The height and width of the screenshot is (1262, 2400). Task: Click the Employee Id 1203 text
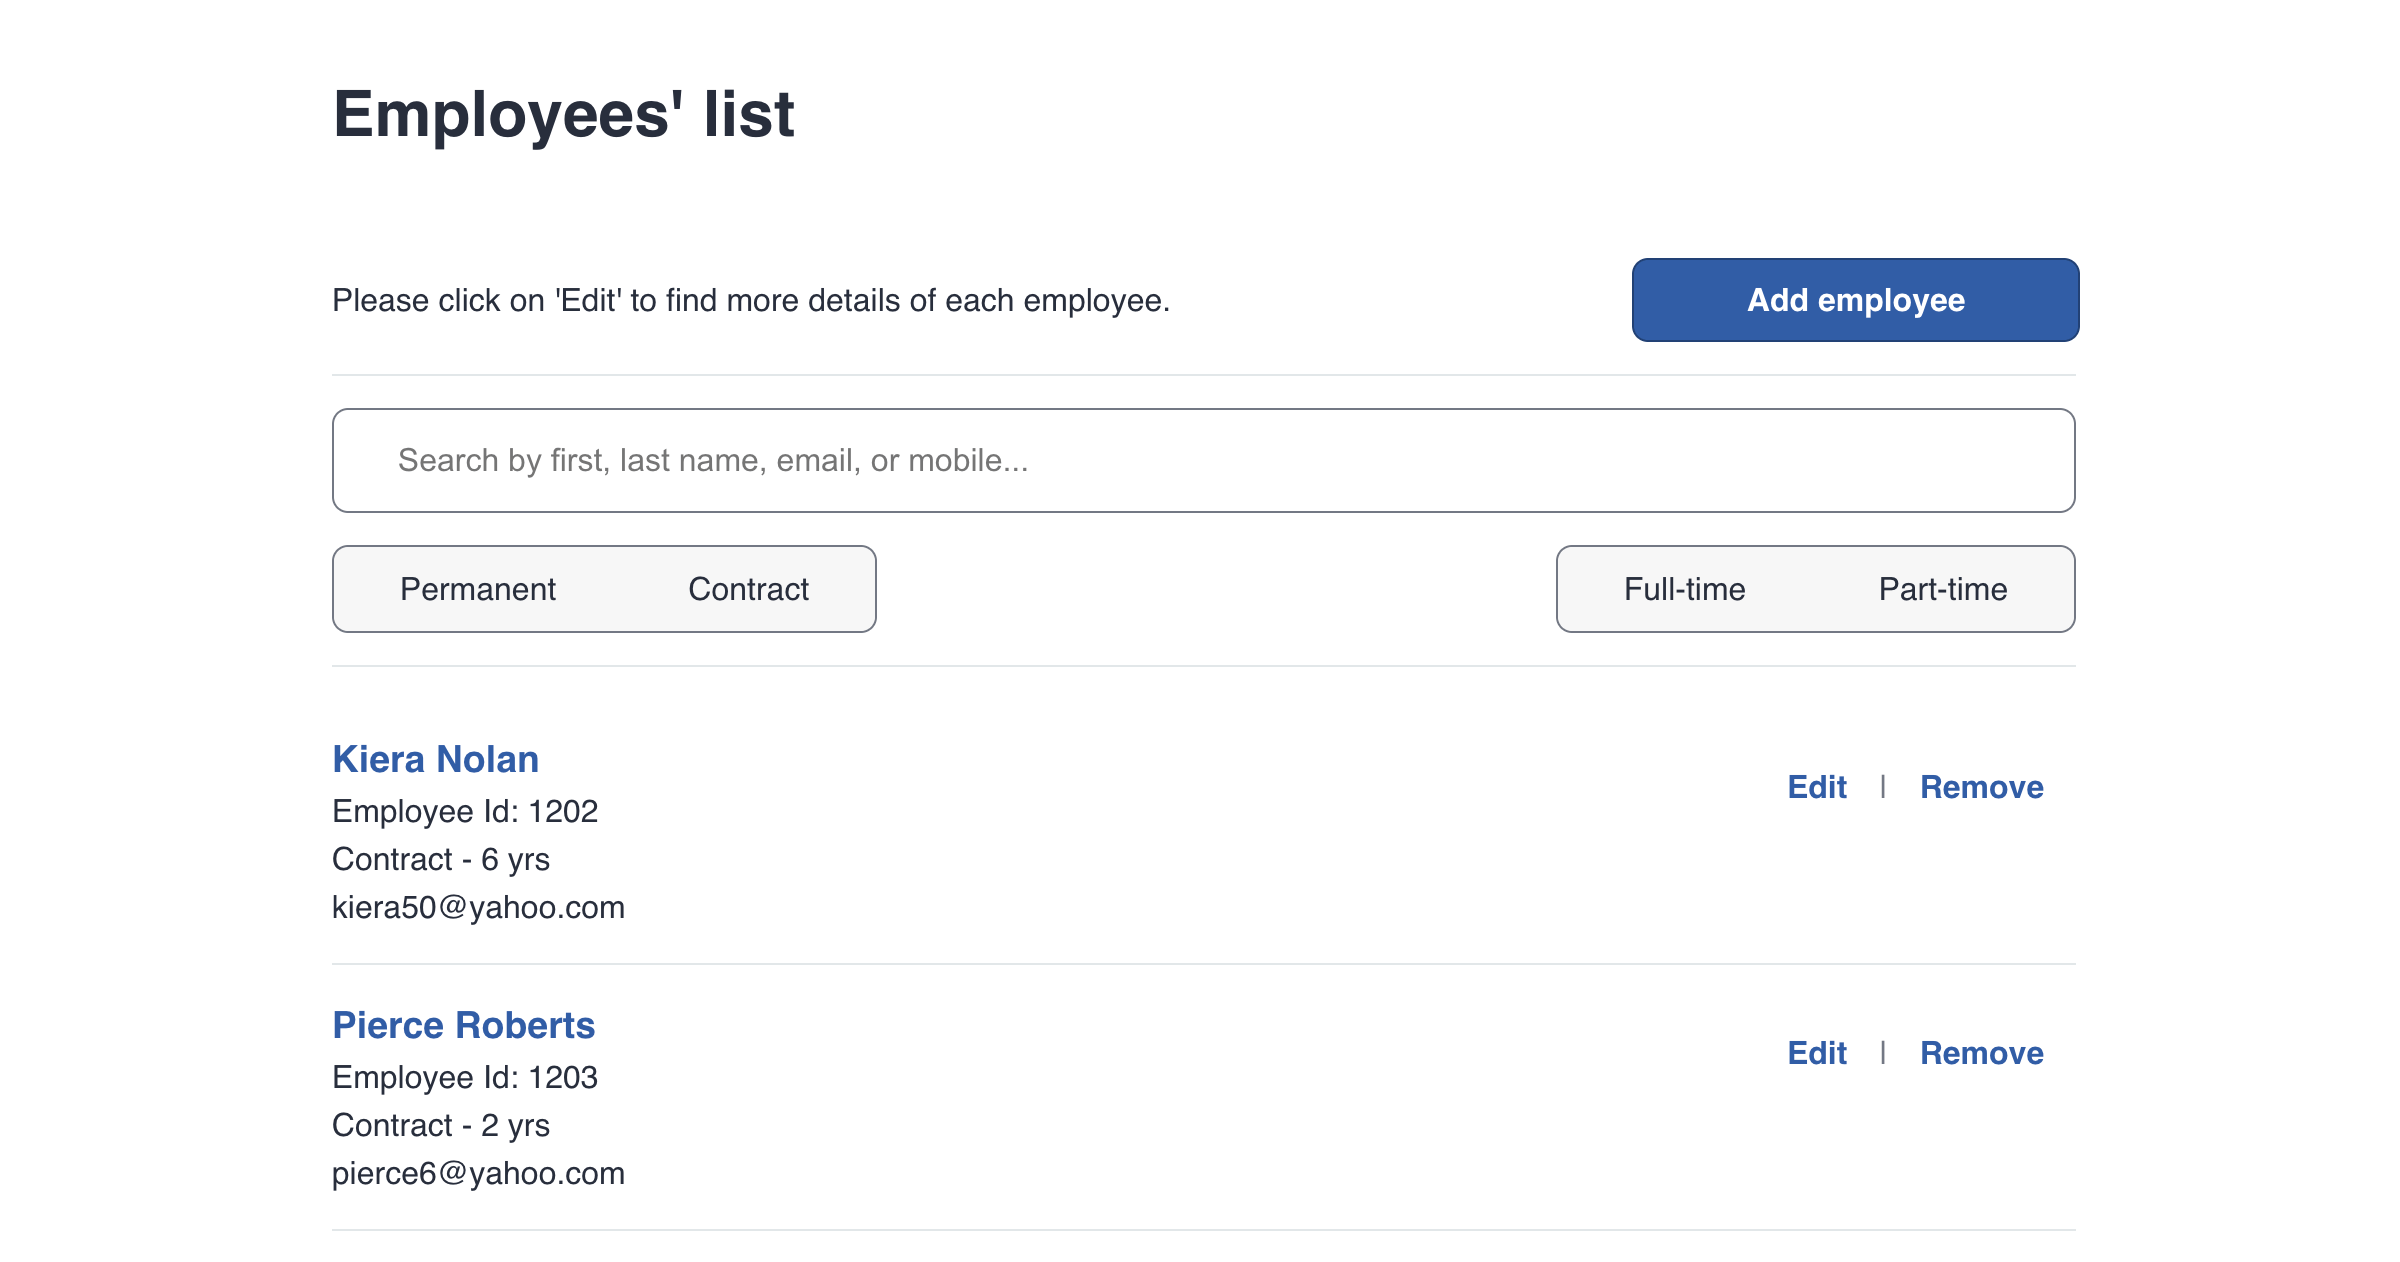coord(465,1077)
